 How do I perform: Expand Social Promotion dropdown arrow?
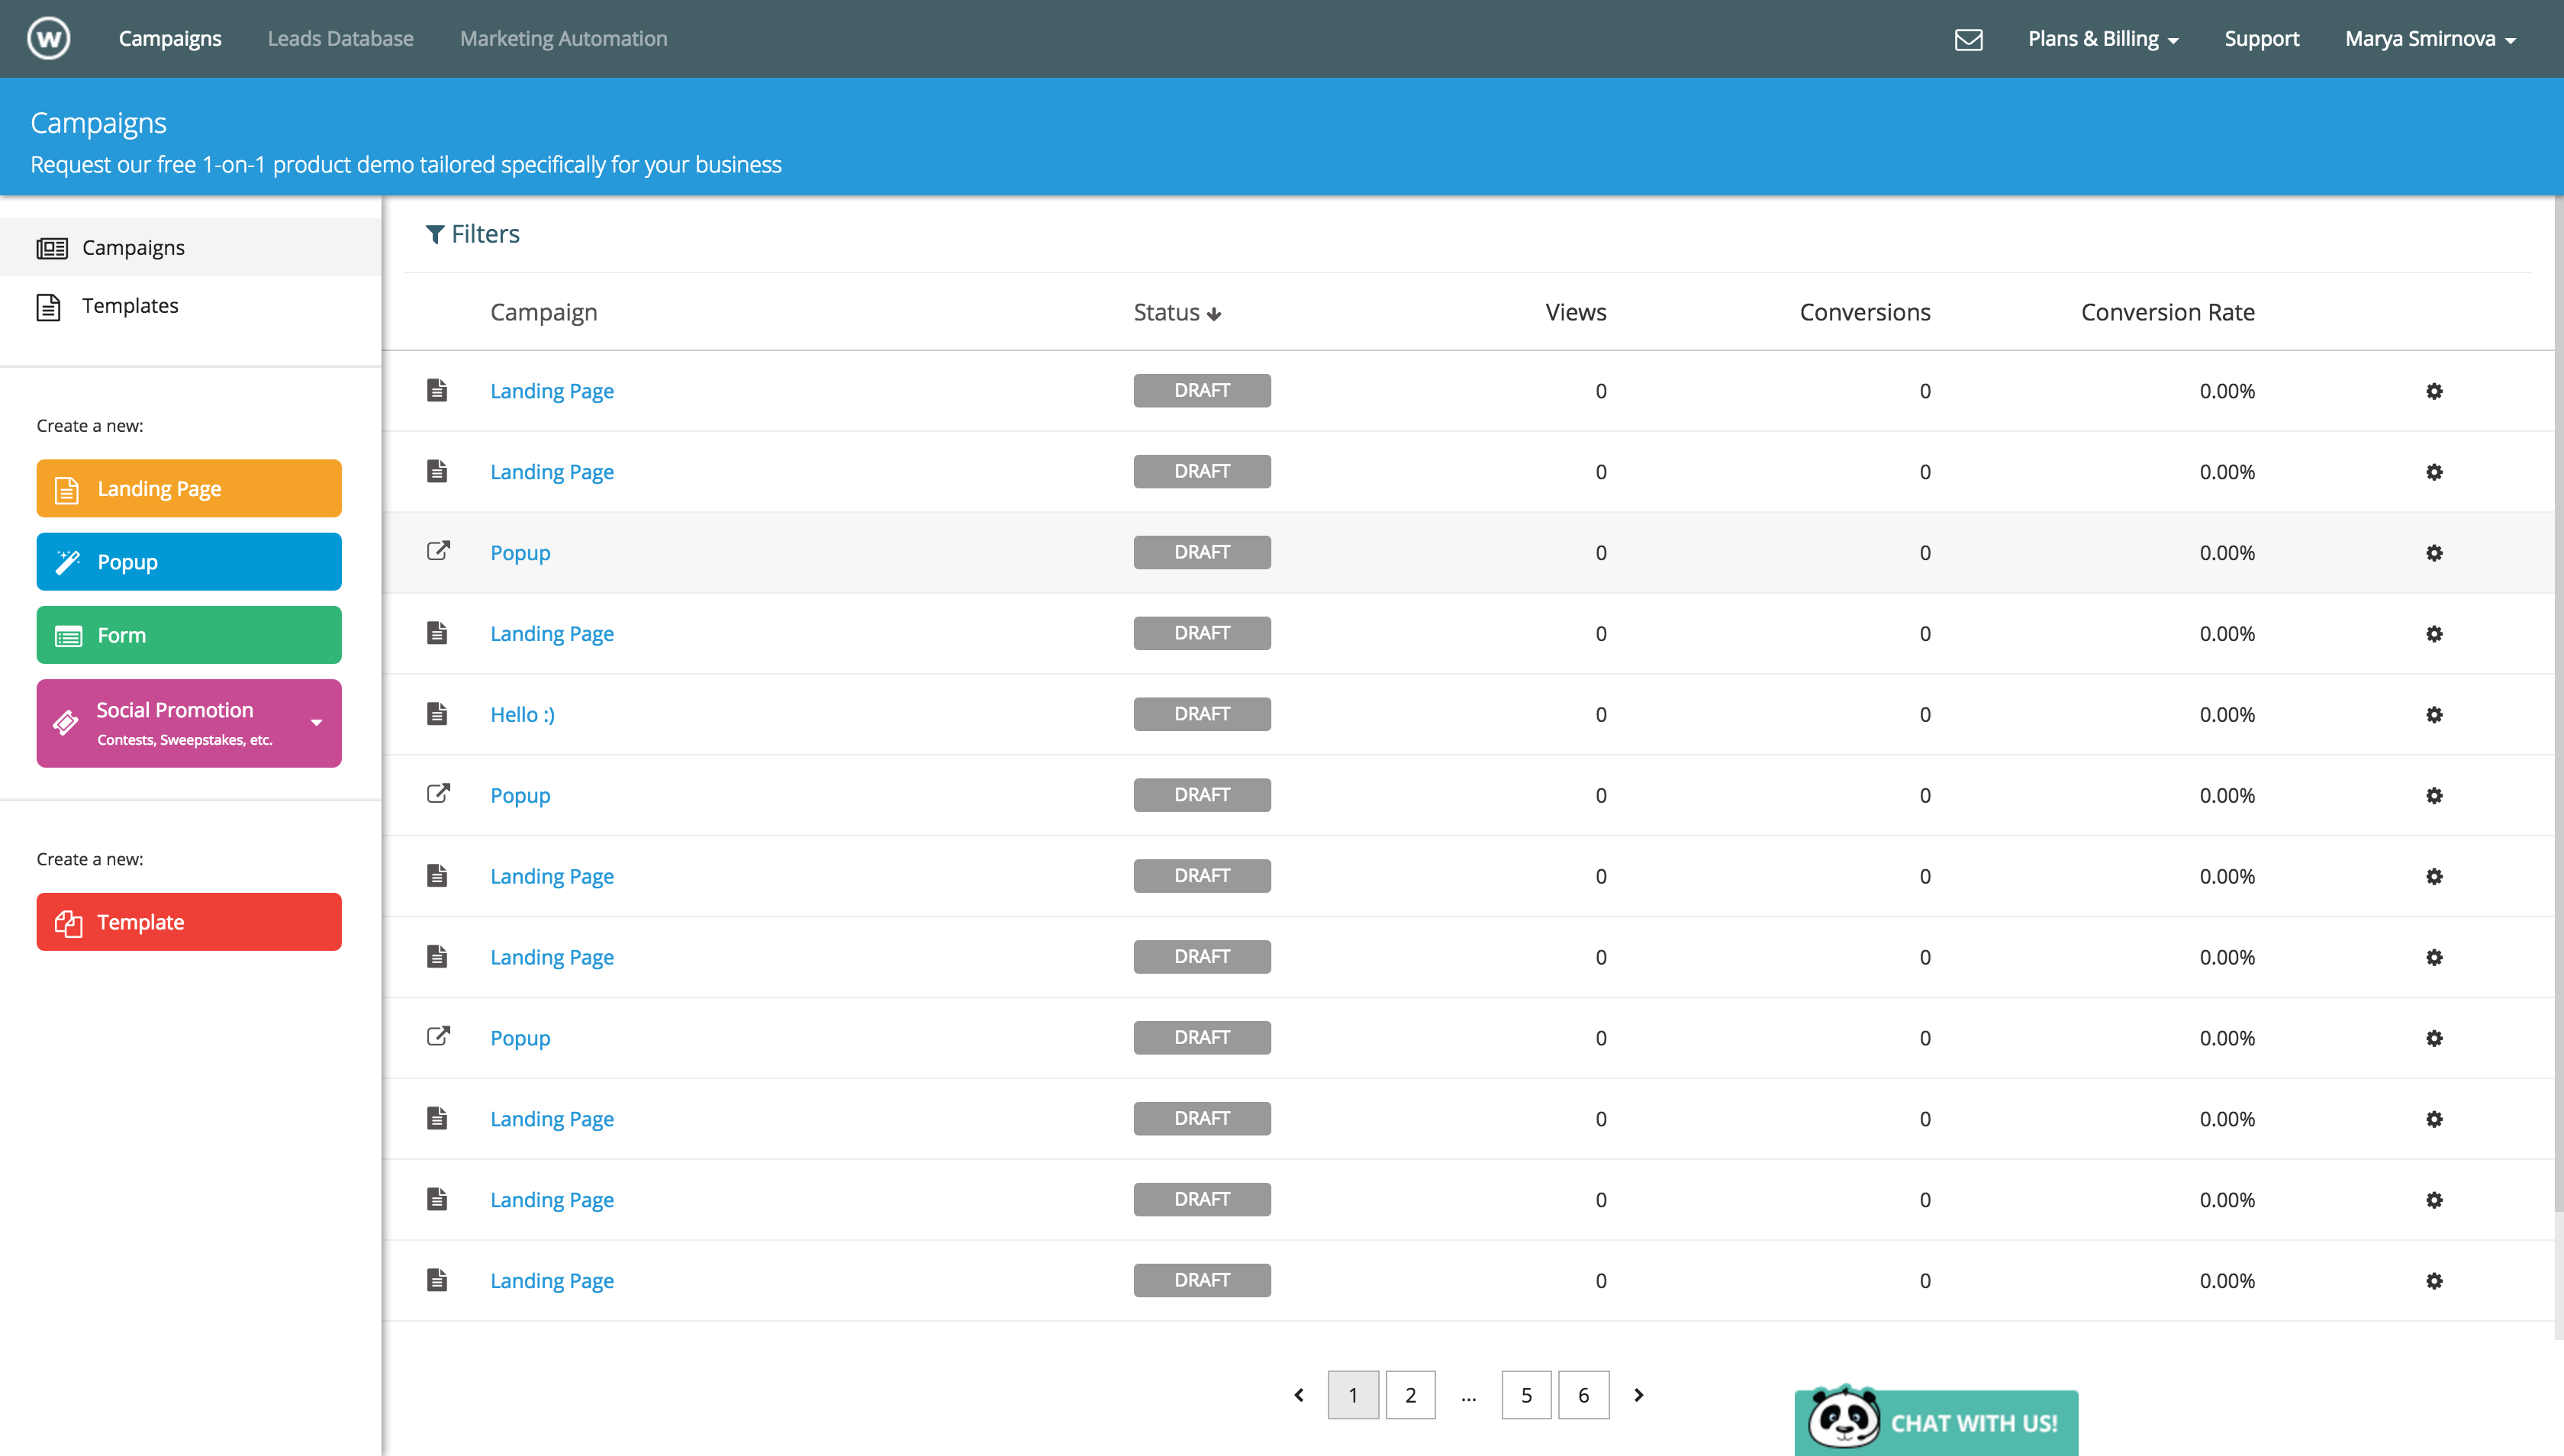[316, 723]
